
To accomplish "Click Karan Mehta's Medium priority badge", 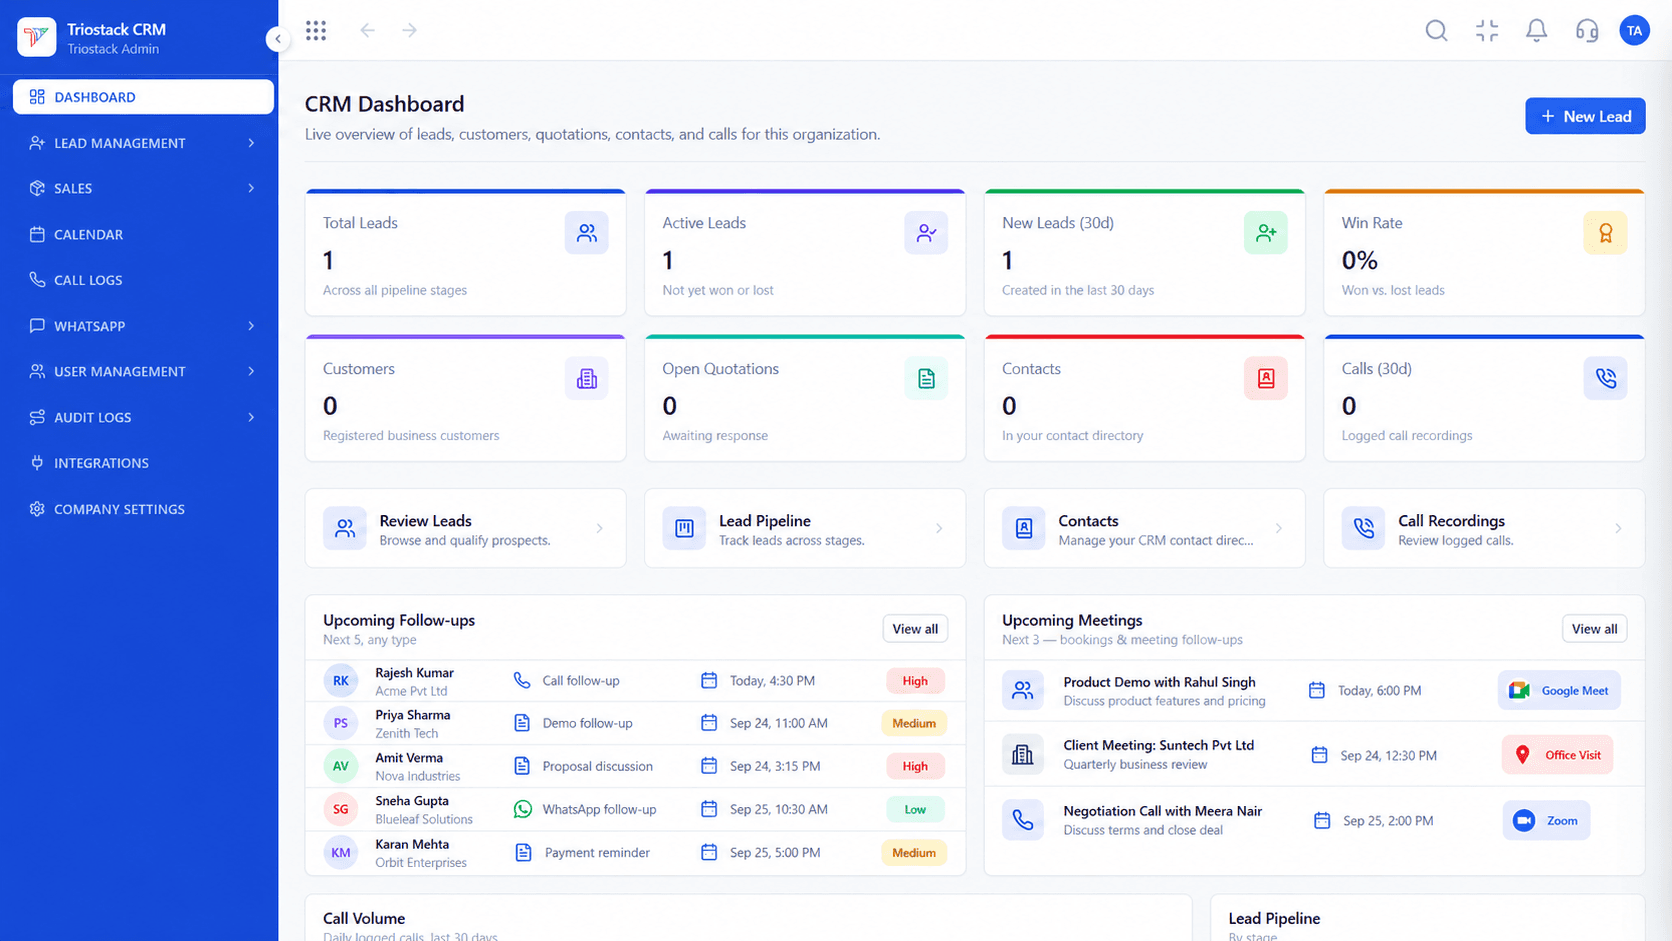I will (914, 853).
